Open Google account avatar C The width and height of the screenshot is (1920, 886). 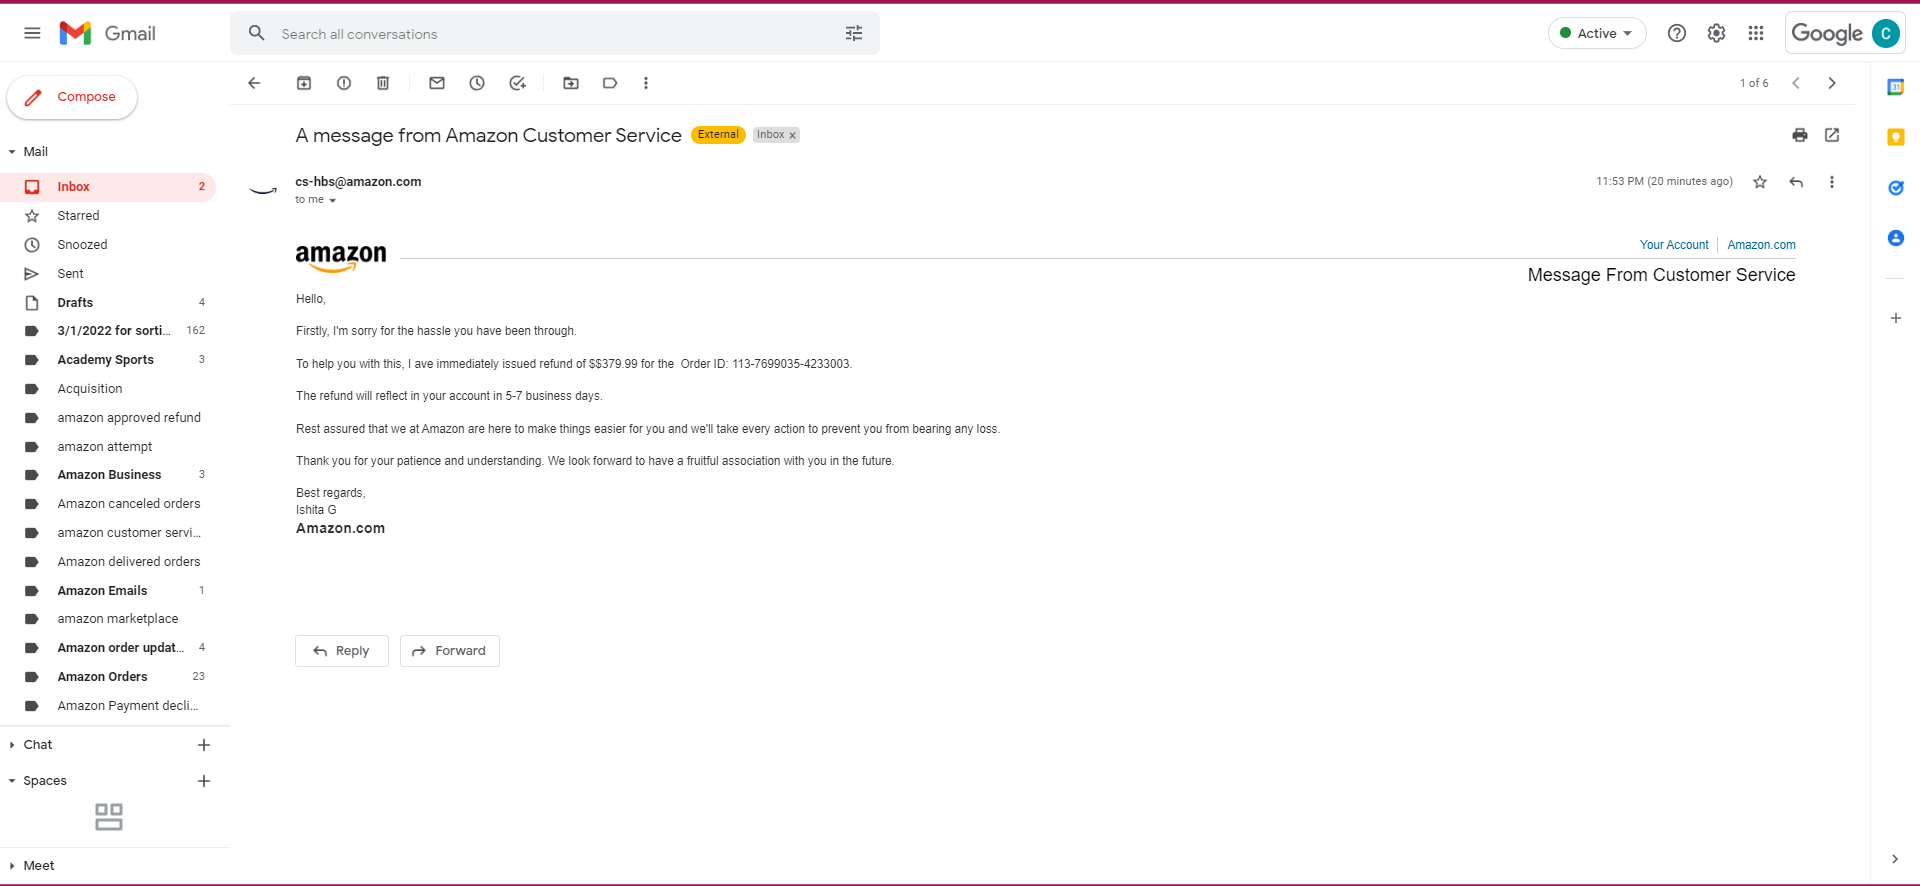(1886, 33)
